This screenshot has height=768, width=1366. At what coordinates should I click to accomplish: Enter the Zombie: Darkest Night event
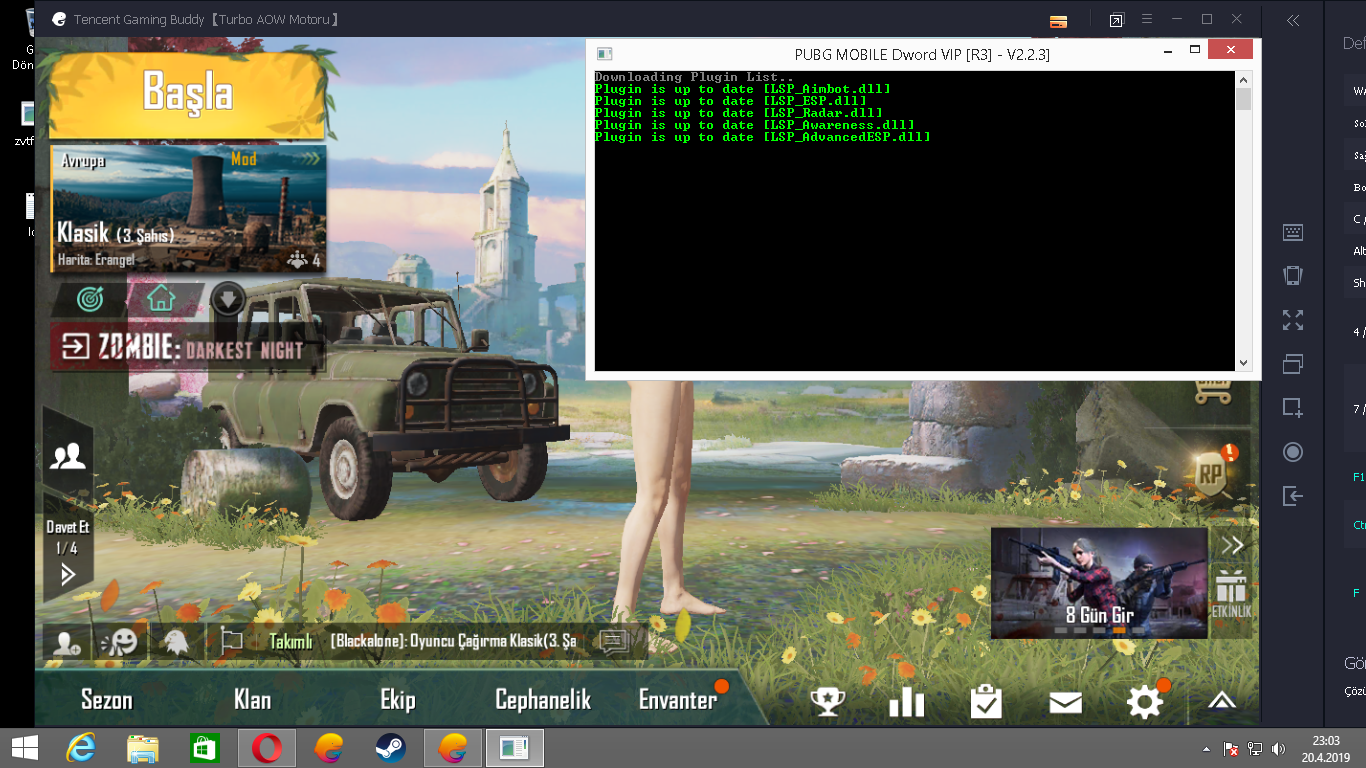tap(188, 347)
